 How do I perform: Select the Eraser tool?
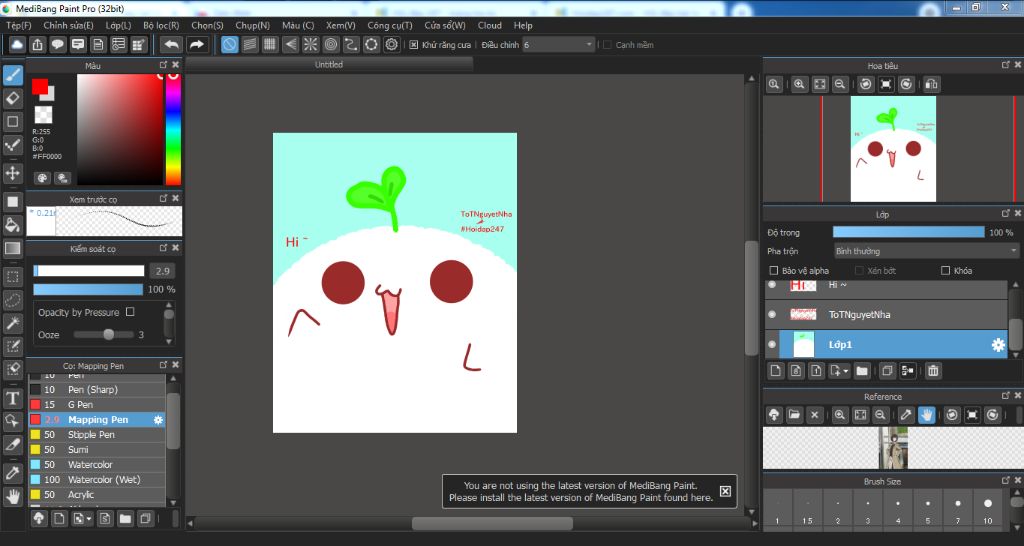[12, 99]
